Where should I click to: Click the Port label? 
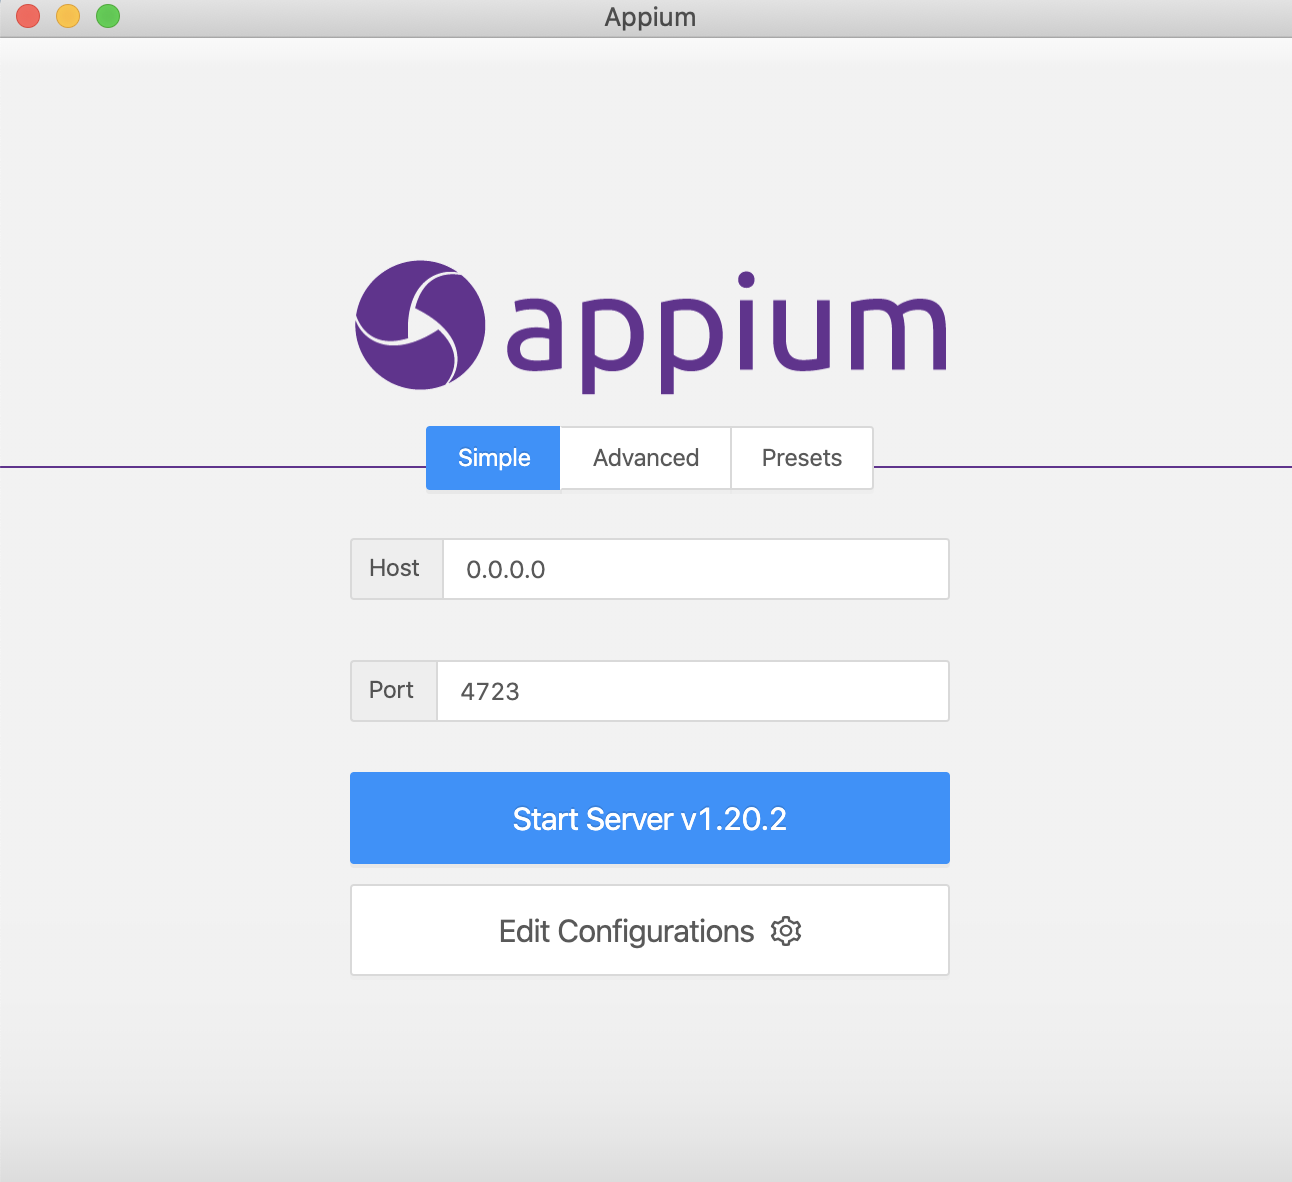tap(391, 690)
